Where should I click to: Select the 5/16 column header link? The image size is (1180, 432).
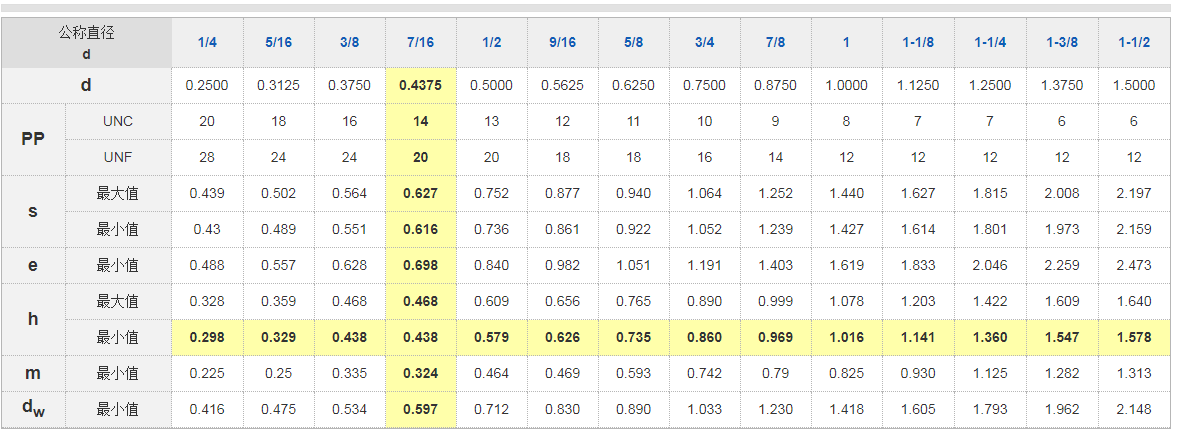(278, 42)
